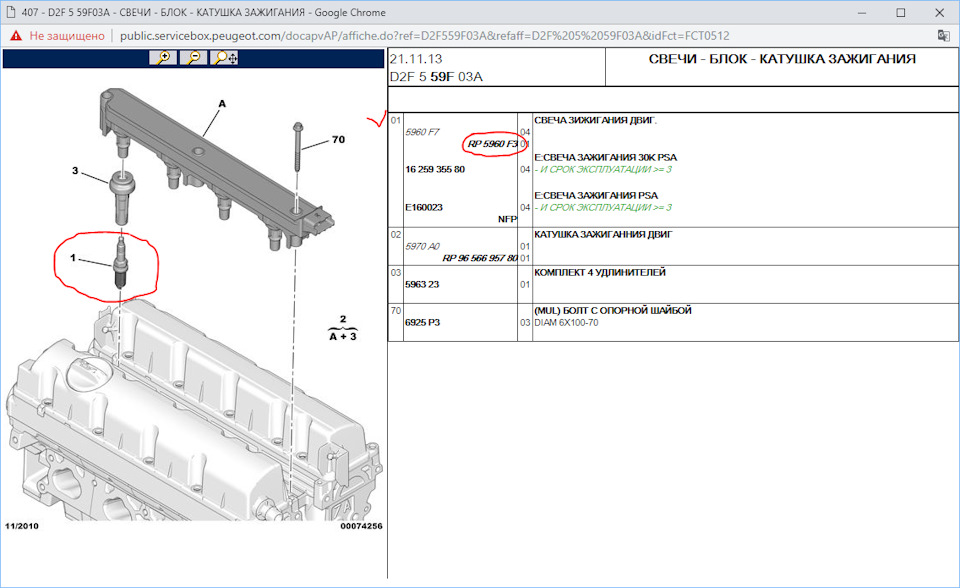Click document code 'D2F 5 59F 03A'
The width and height of the screenshot is (960, 588).
point(436,77)
